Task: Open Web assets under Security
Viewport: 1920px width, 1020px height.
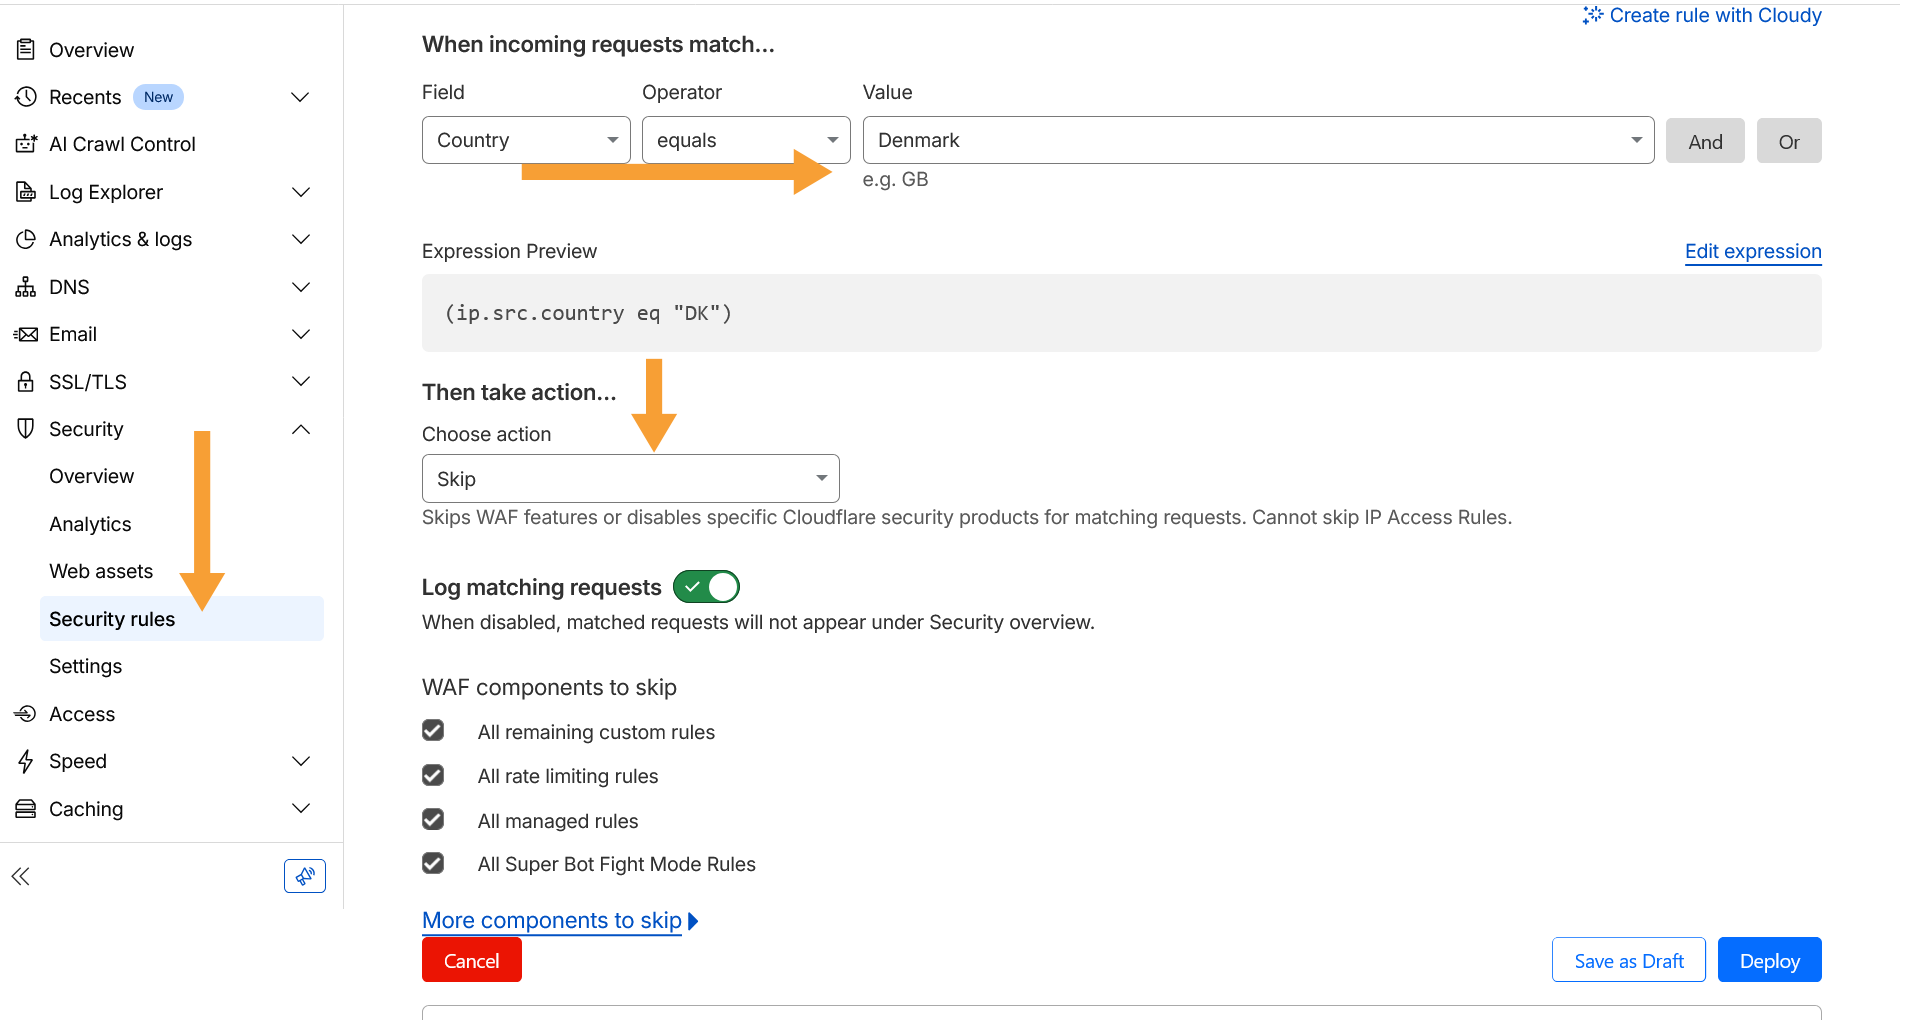Action: (101, 571)
